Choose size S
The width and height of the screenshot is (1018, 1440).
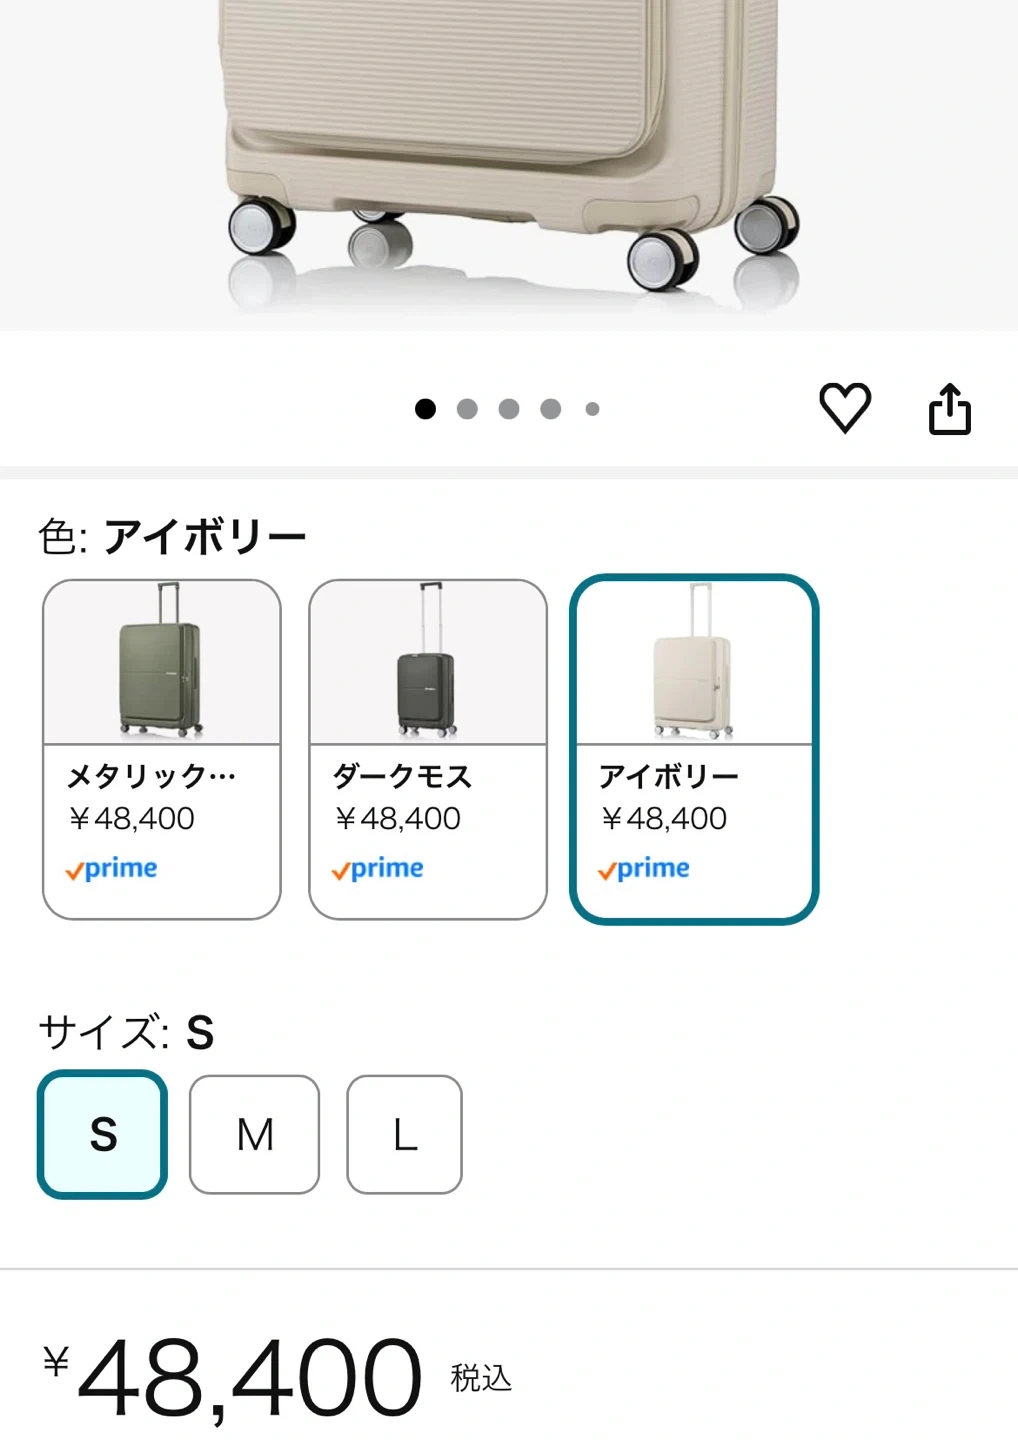(103, 1134)
